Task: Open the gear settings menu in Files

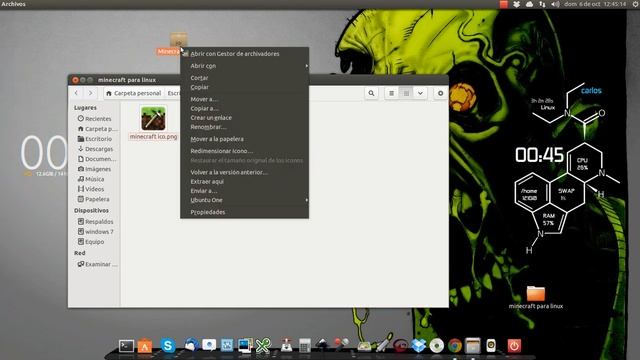Action: pyautogui.click(x=440, y=93)
